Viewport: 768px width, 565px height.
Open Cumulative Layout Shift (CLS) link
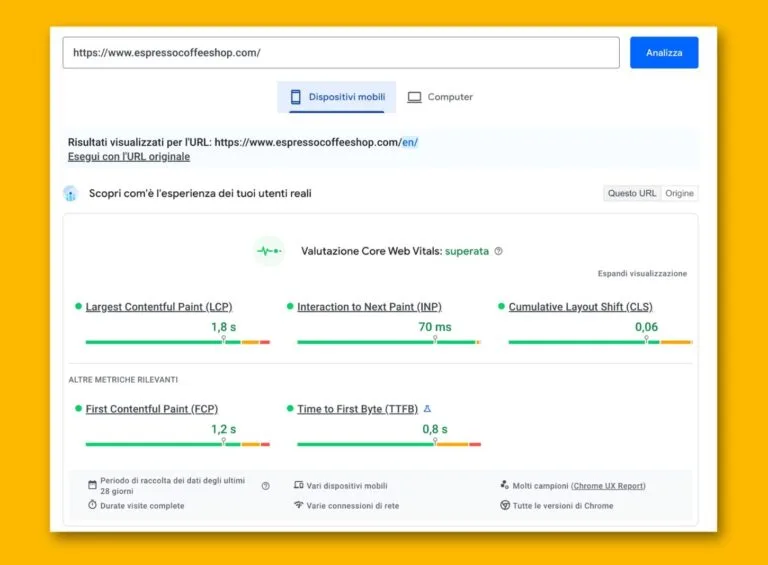pyautogui.click(x=580, y=307)
